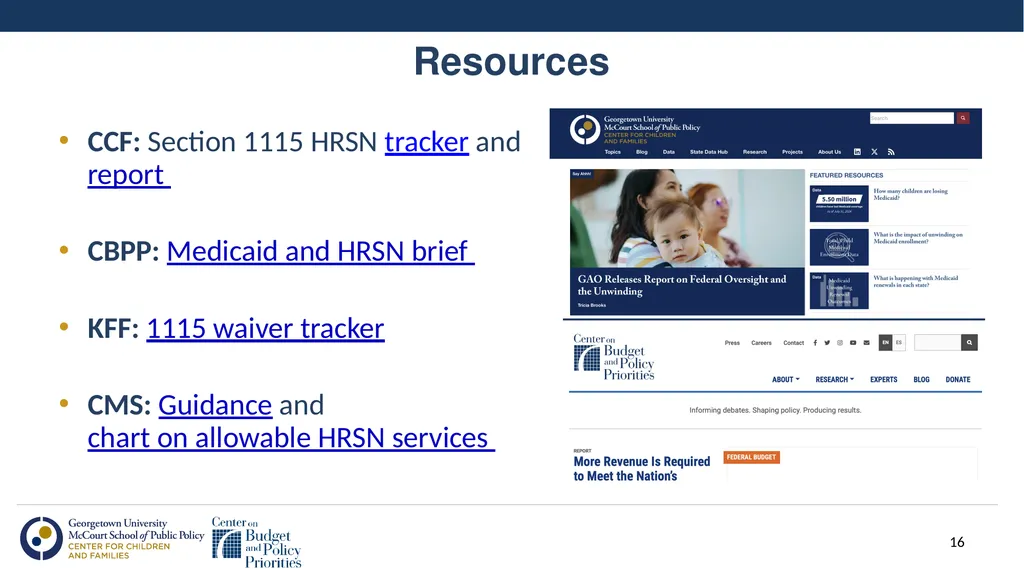Open the About Us menu on CCF site
This screenshot has height=575, width=1024.
click(x=829, y=152)
